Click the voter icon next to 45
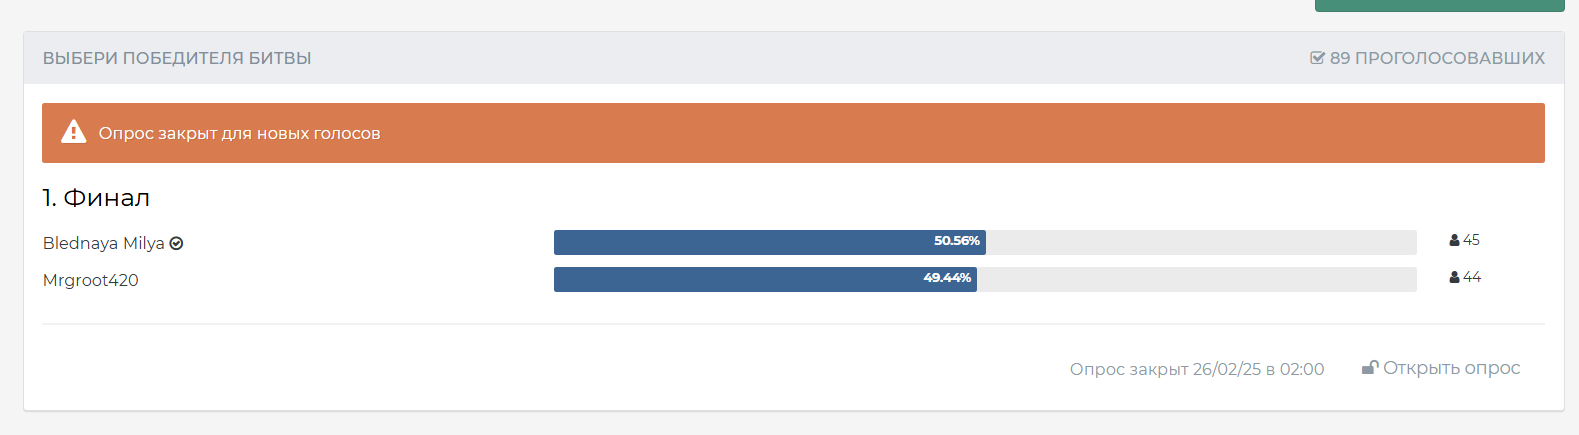The image size is (1579, 435). coord(1454,240)
